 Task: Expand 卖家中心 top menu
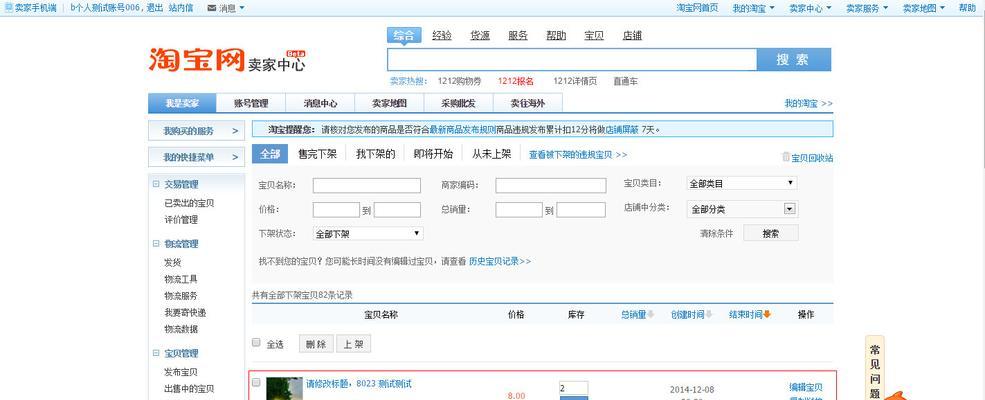(x=810, y=8)
